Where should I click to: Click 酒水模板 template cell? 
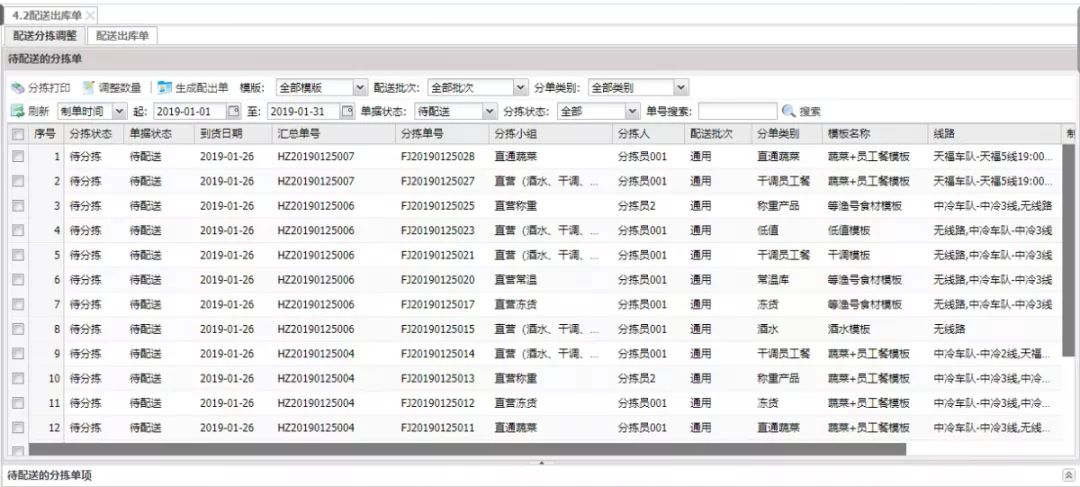pos(849,329)
